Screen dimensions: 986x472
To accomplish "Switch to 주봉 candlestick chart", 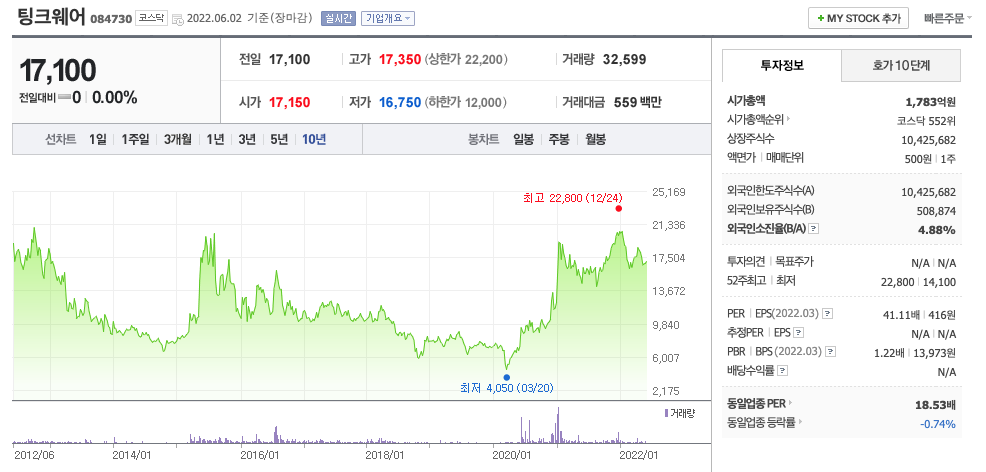I will [559, 140].
